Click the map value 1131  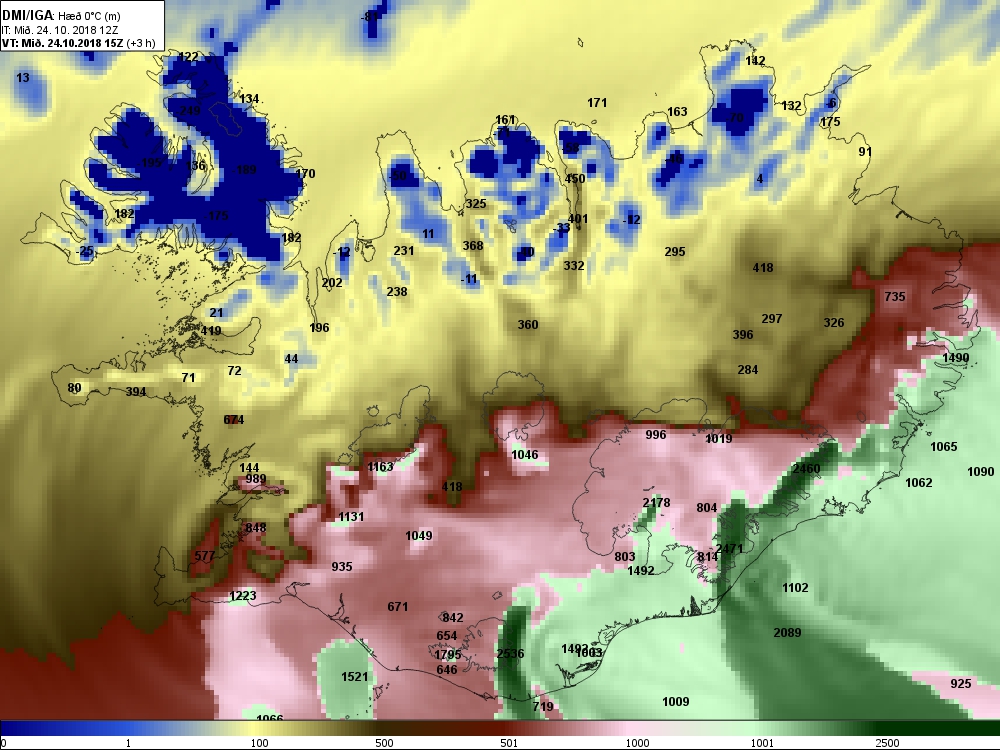pos(351,517)
